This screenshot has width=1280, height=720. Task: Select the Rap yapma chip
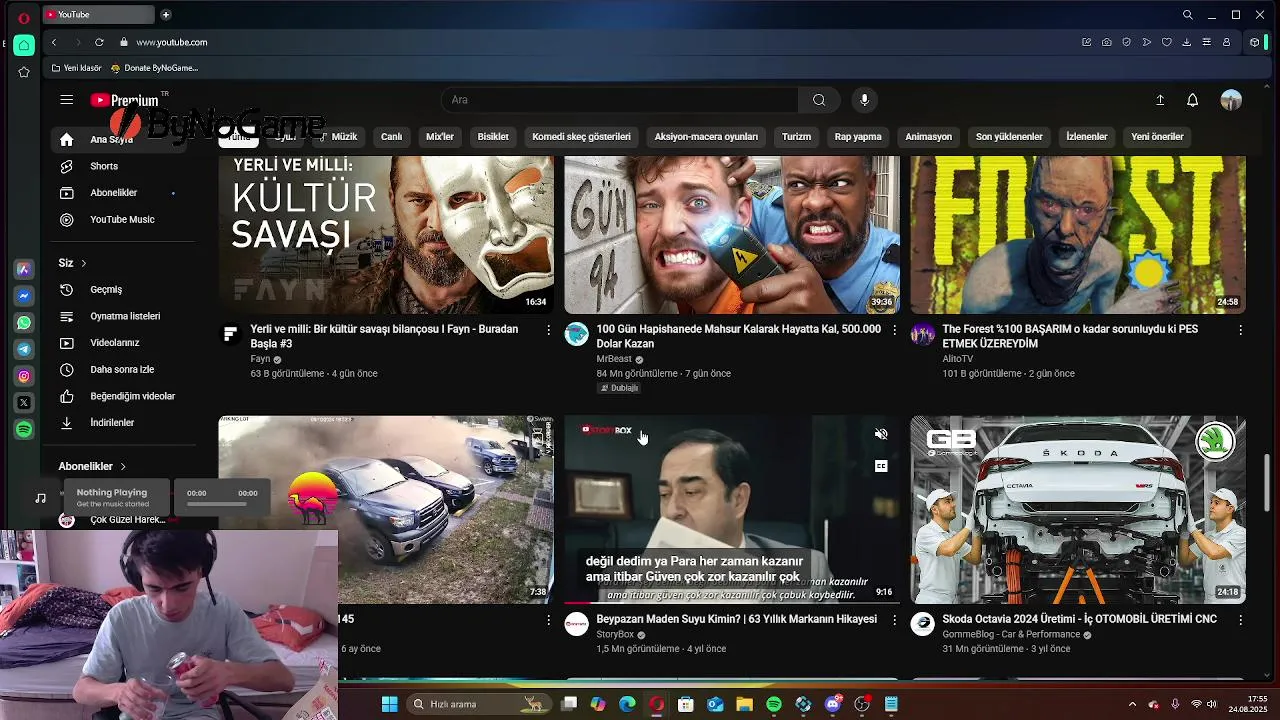pyautogui.click(x=858, y=137)
